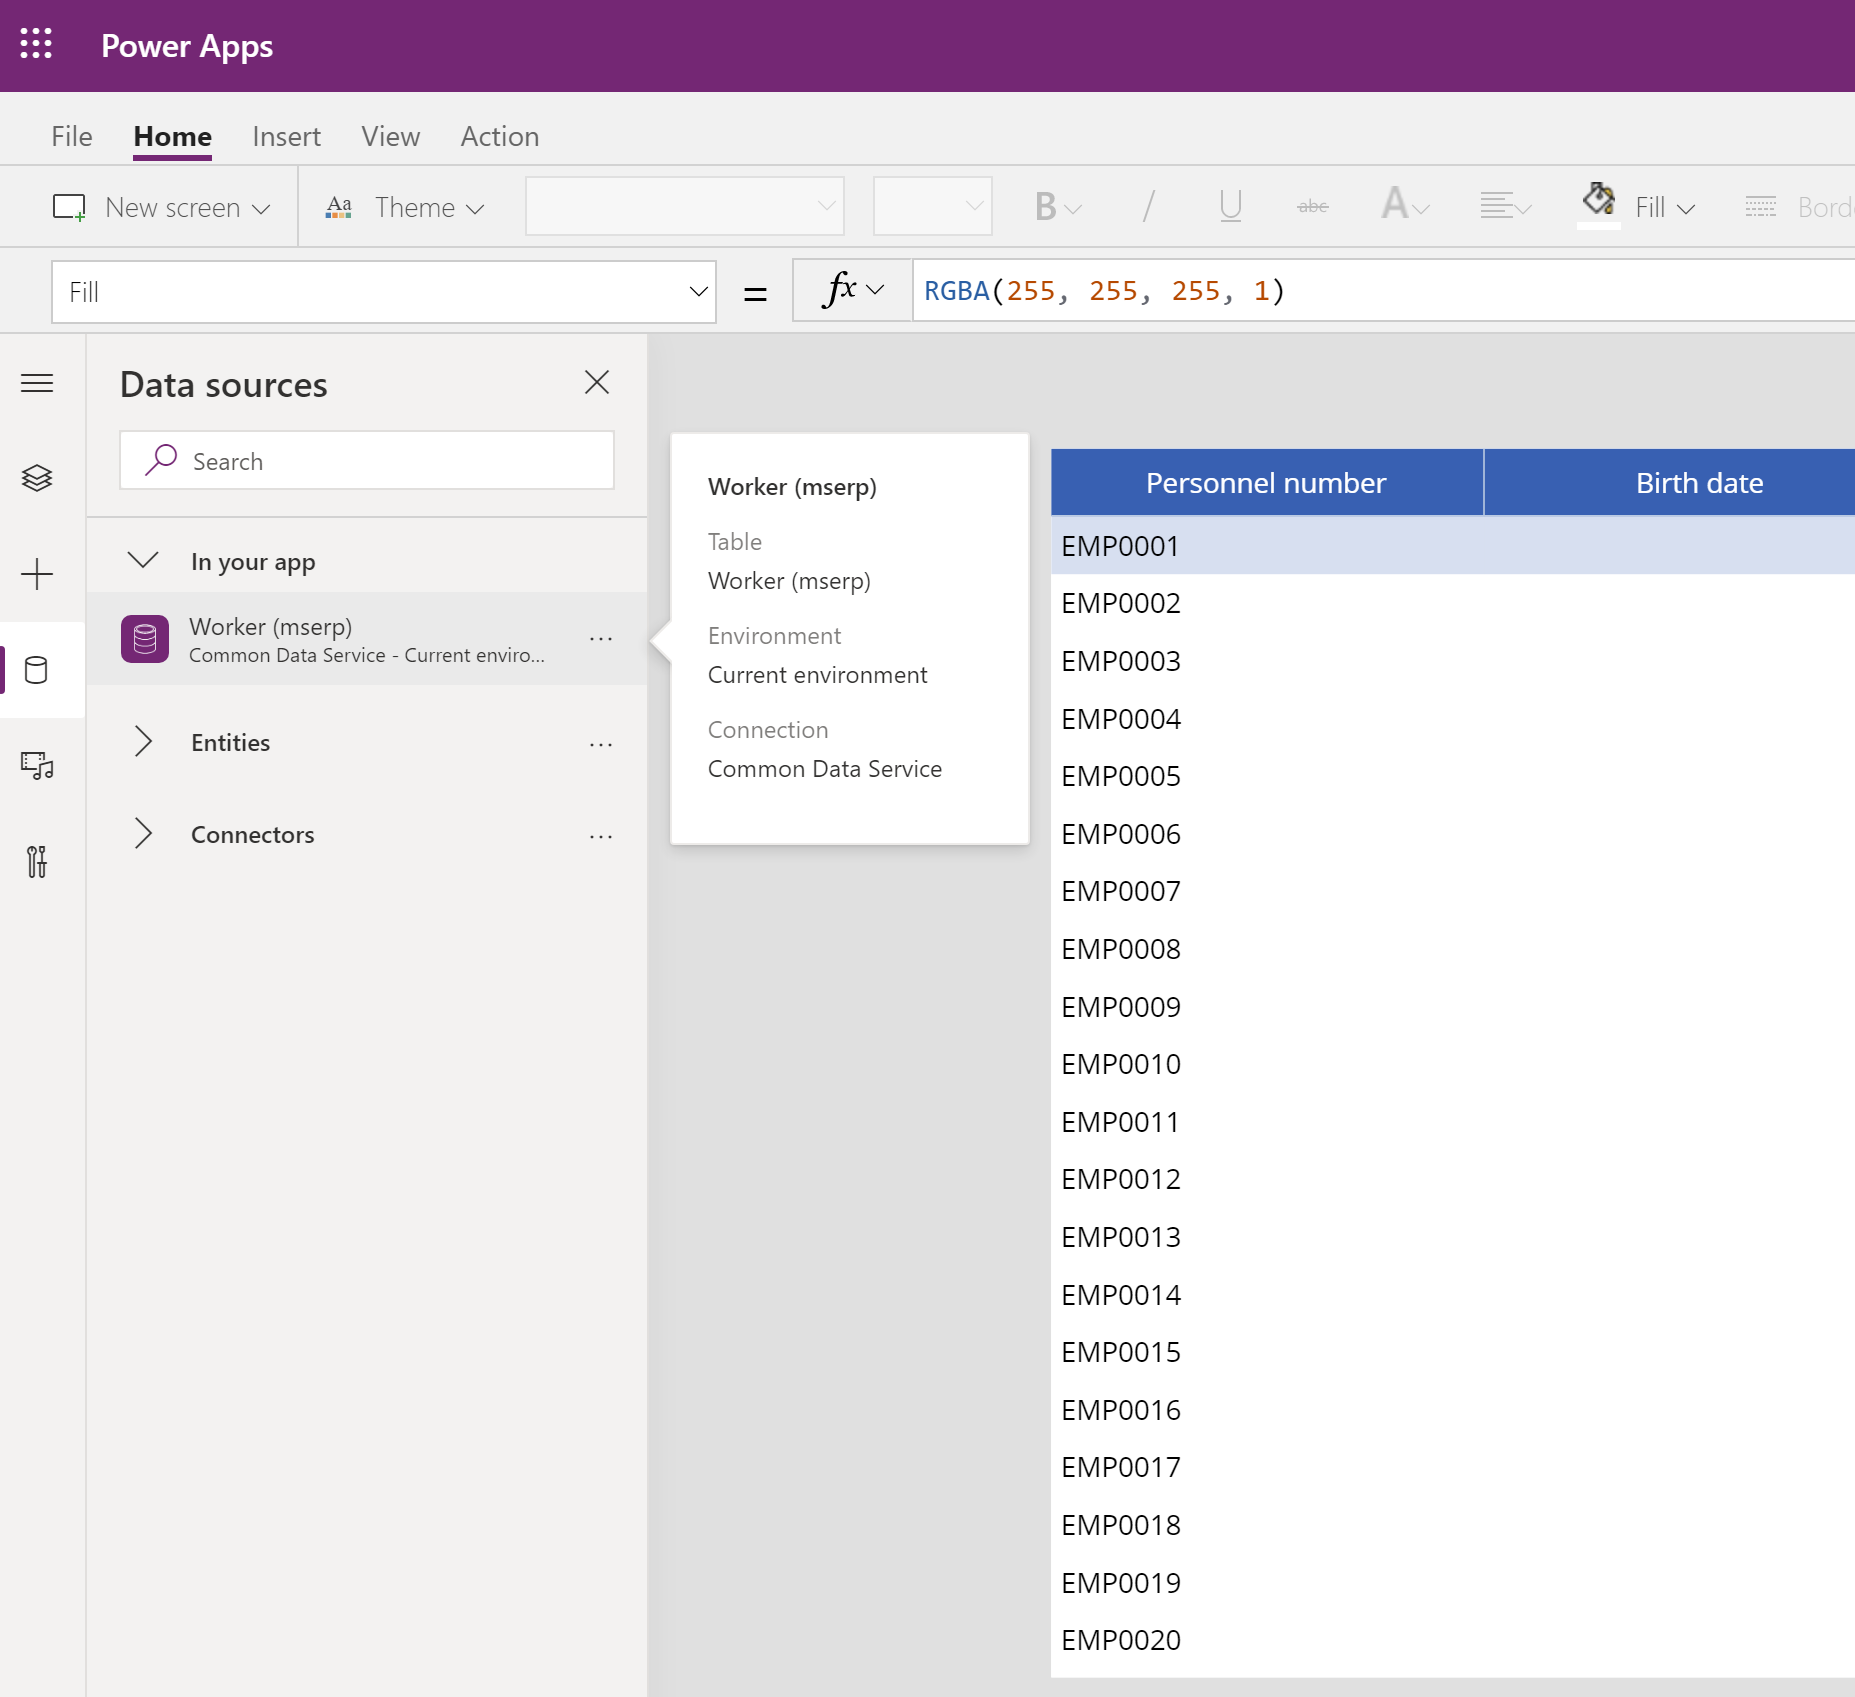Image resolution: width=1855 pixels, height=1697 pixels.
Task: Open the Fill color dropdown arrow
Action: (1686, 209)
